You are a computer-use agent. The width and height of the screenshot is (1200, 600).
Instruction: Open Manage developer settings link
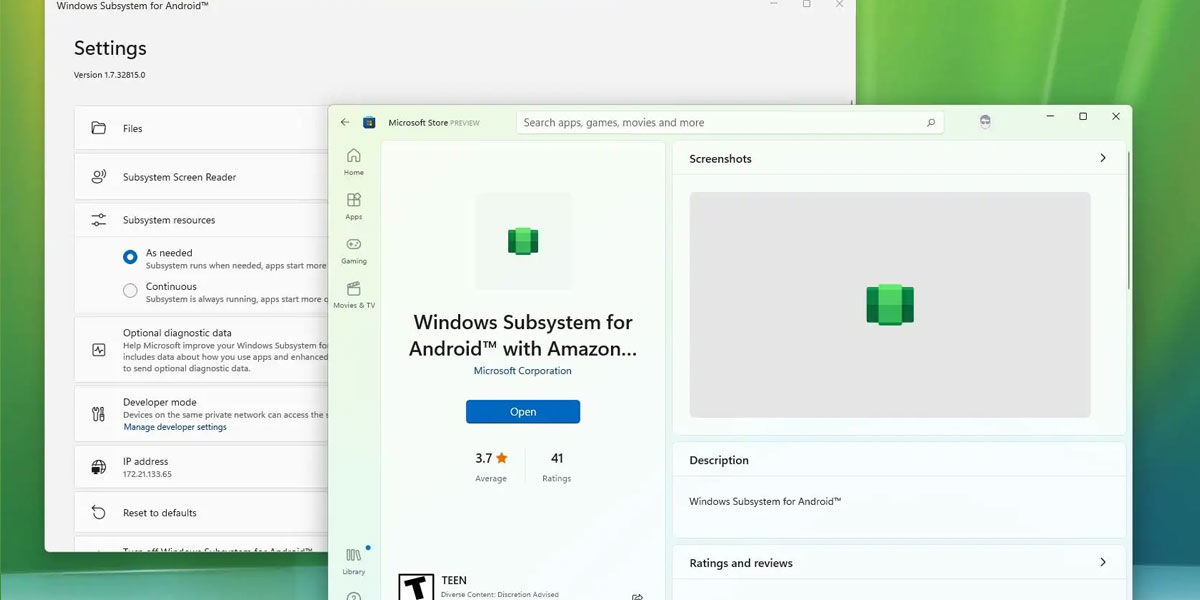pyautogui.click(x=175, y=427)
